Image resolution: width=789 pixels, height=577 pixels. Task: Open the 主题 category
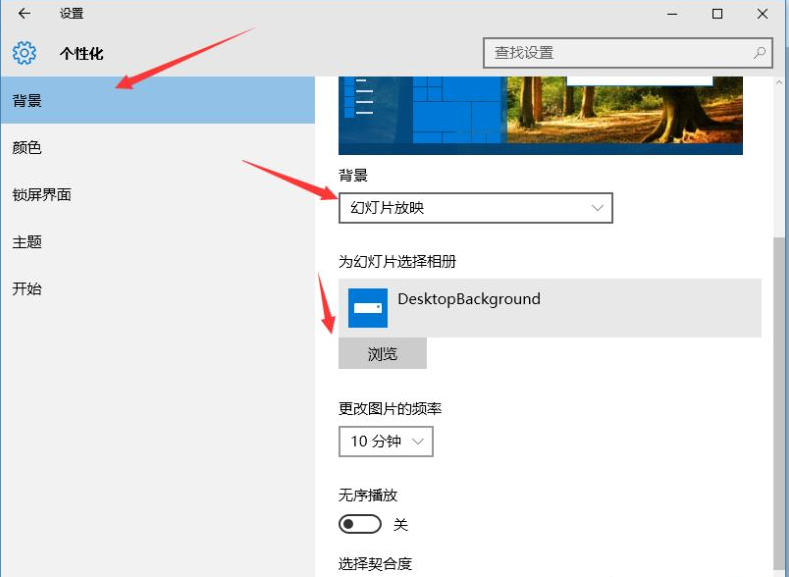pos(157,242)
